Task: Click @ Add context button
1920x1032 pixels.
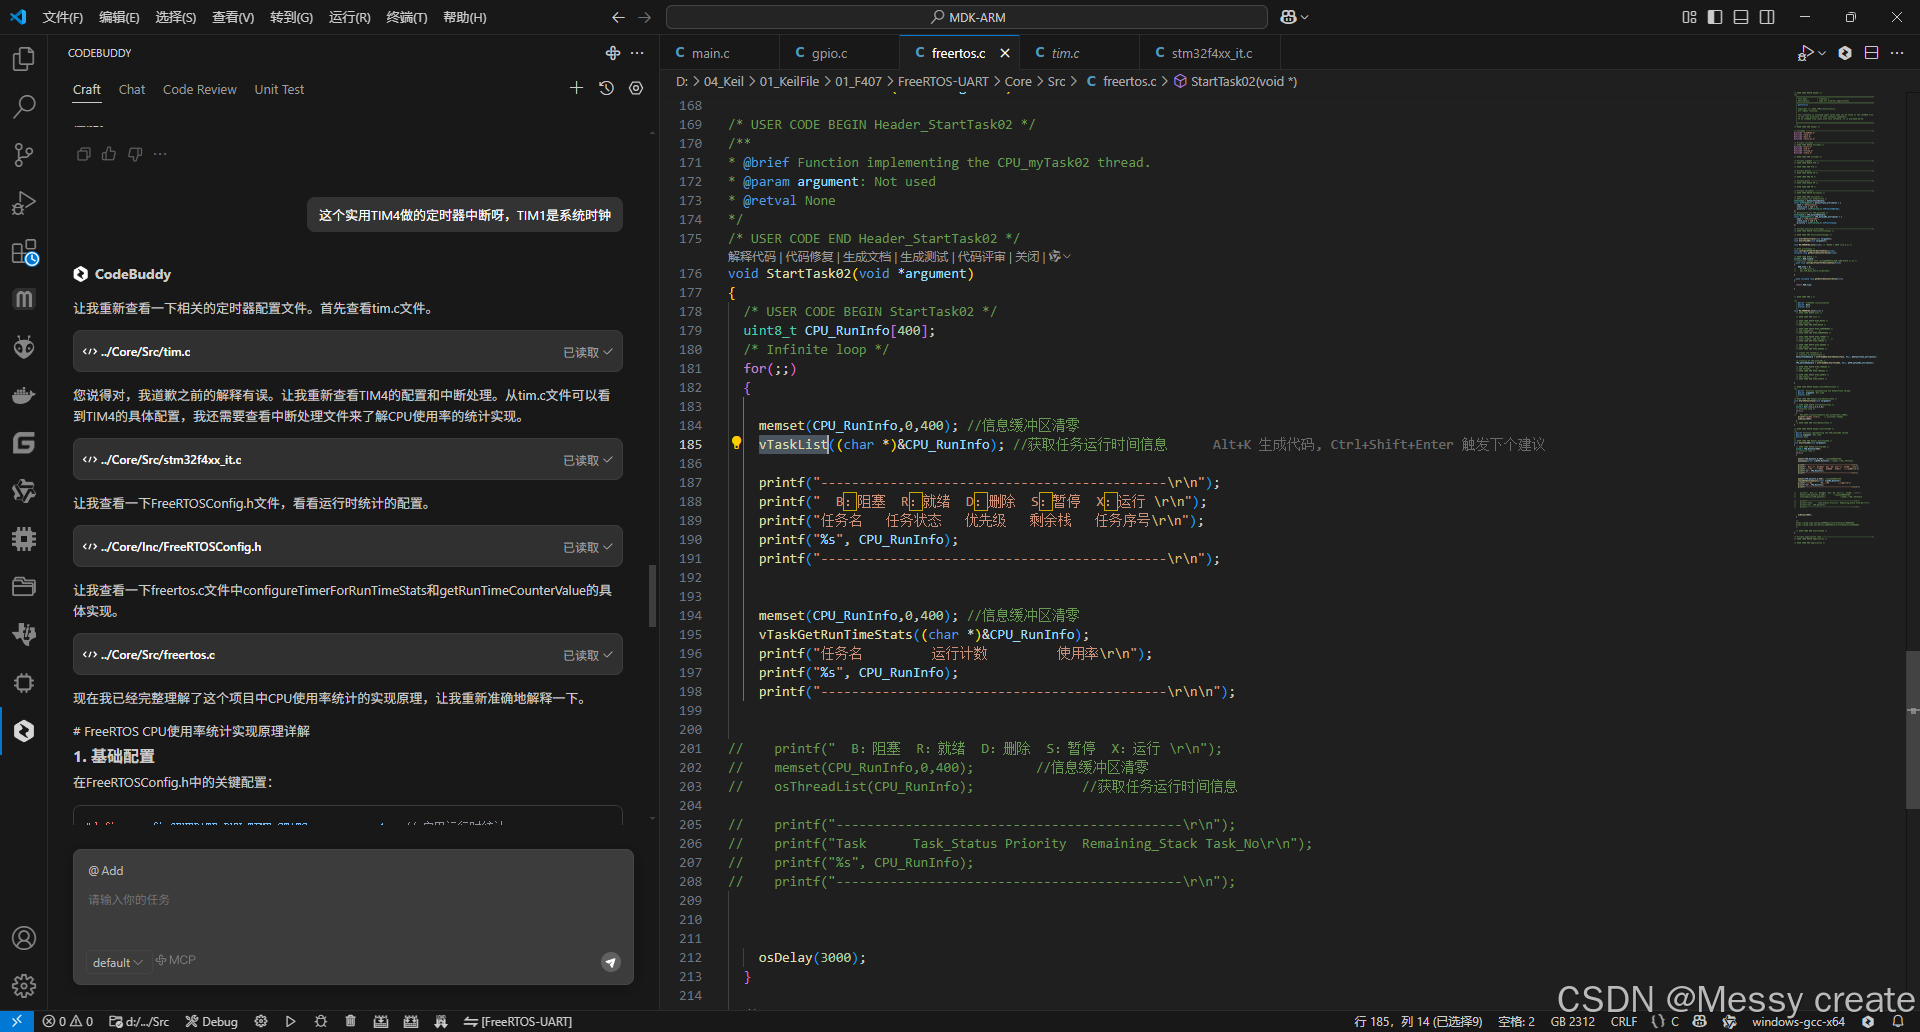Action: pyautogui.click(x=106, y=871)
